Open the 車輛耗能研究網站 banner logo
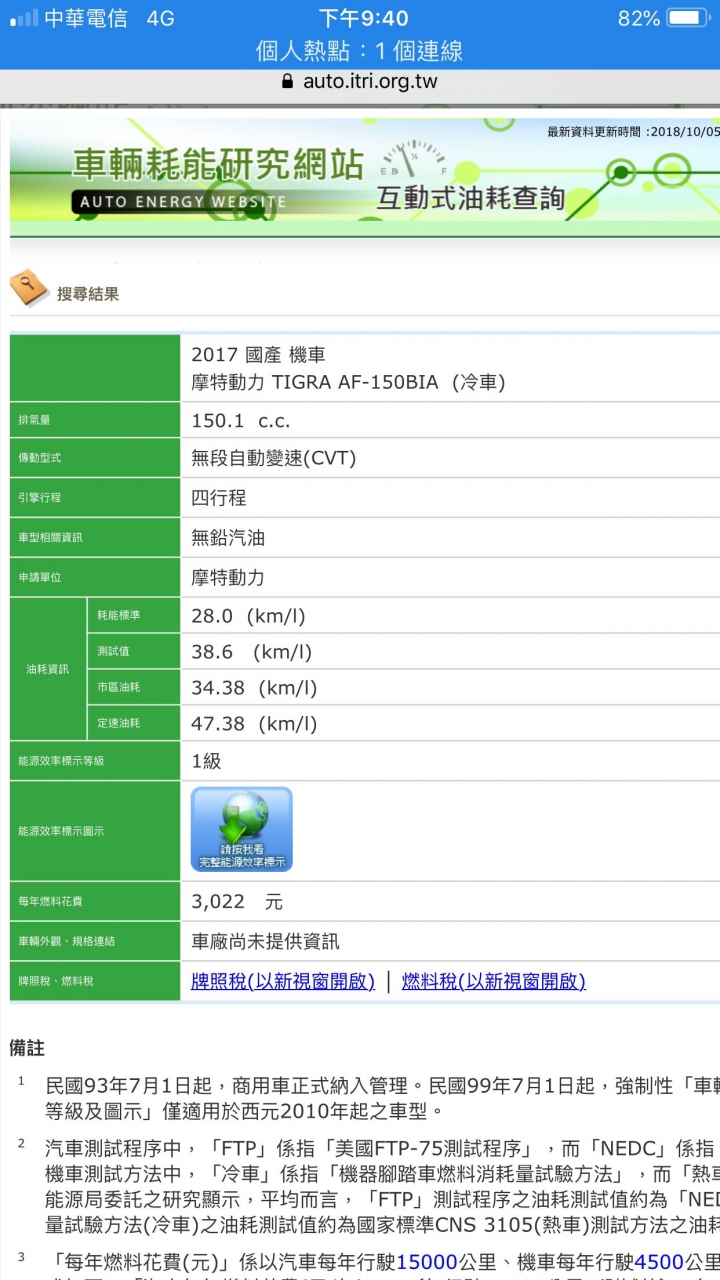 click(x=217, y=164)
